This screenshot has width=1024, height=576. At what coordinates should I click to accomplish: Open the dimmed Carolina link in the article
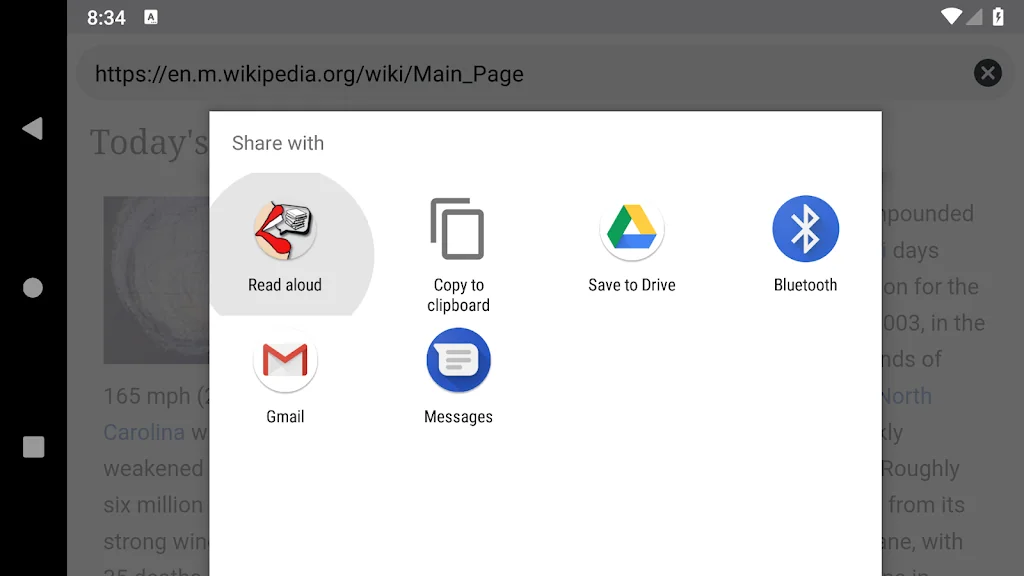[144, 432]
